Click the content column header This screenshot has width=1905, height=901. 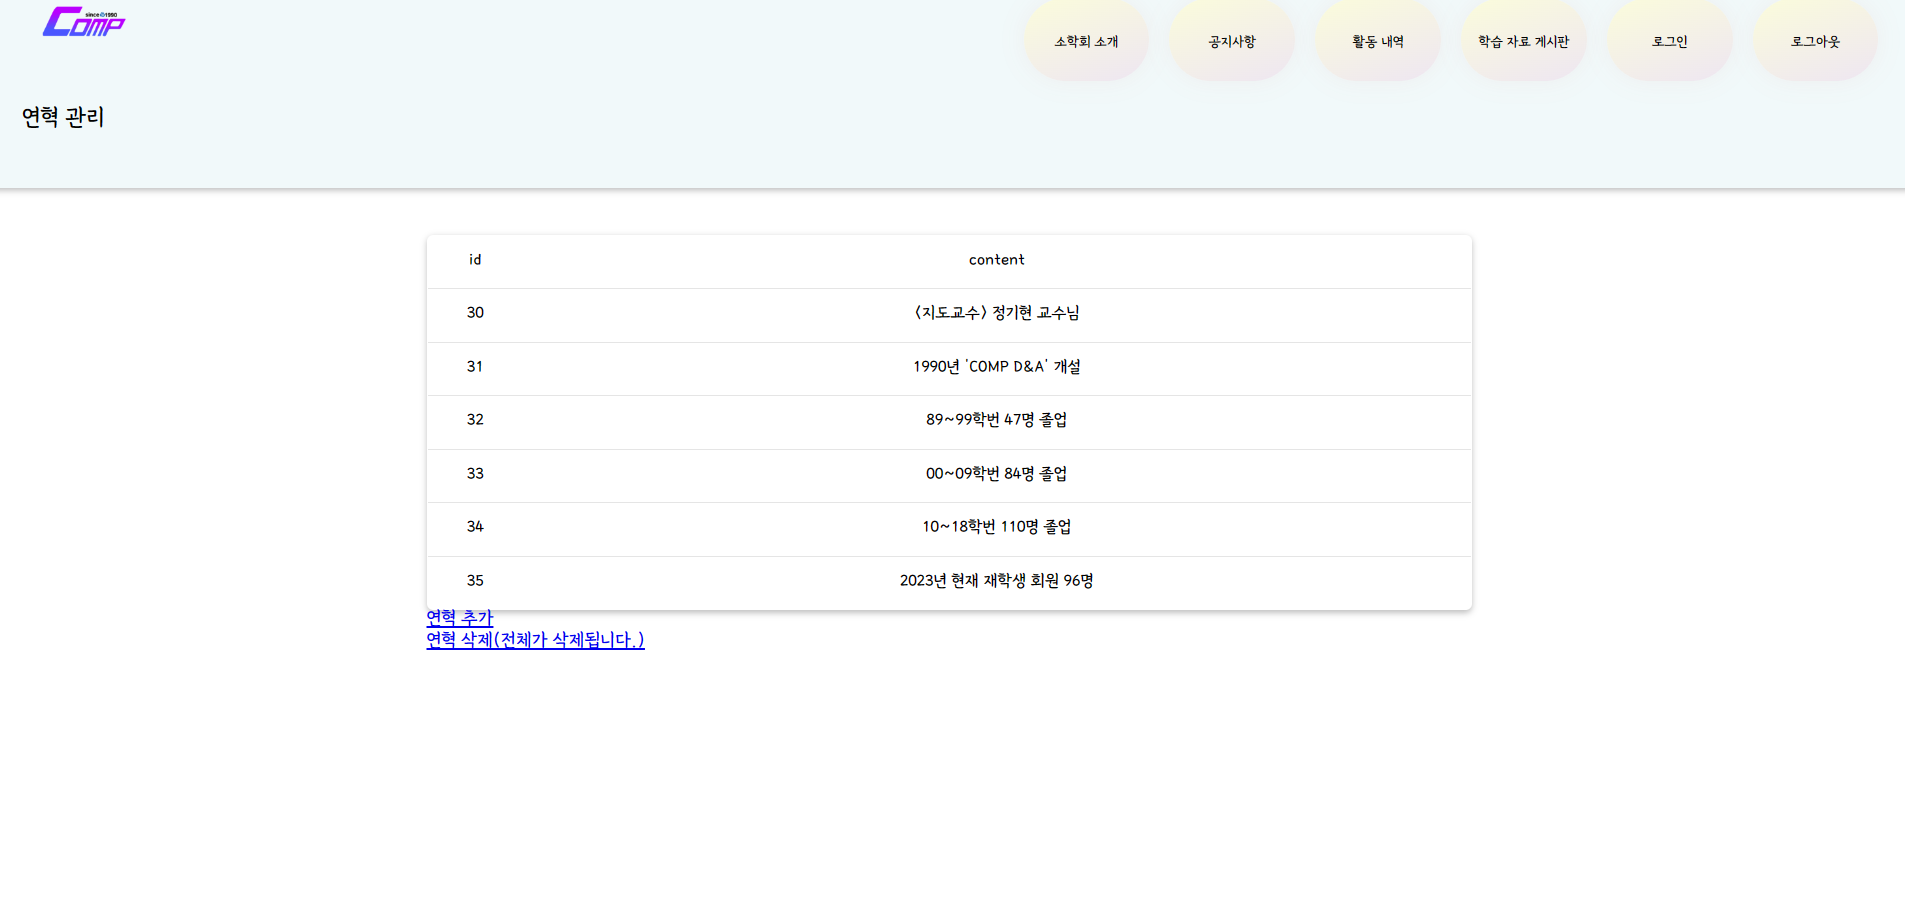(x=996, y=260)
